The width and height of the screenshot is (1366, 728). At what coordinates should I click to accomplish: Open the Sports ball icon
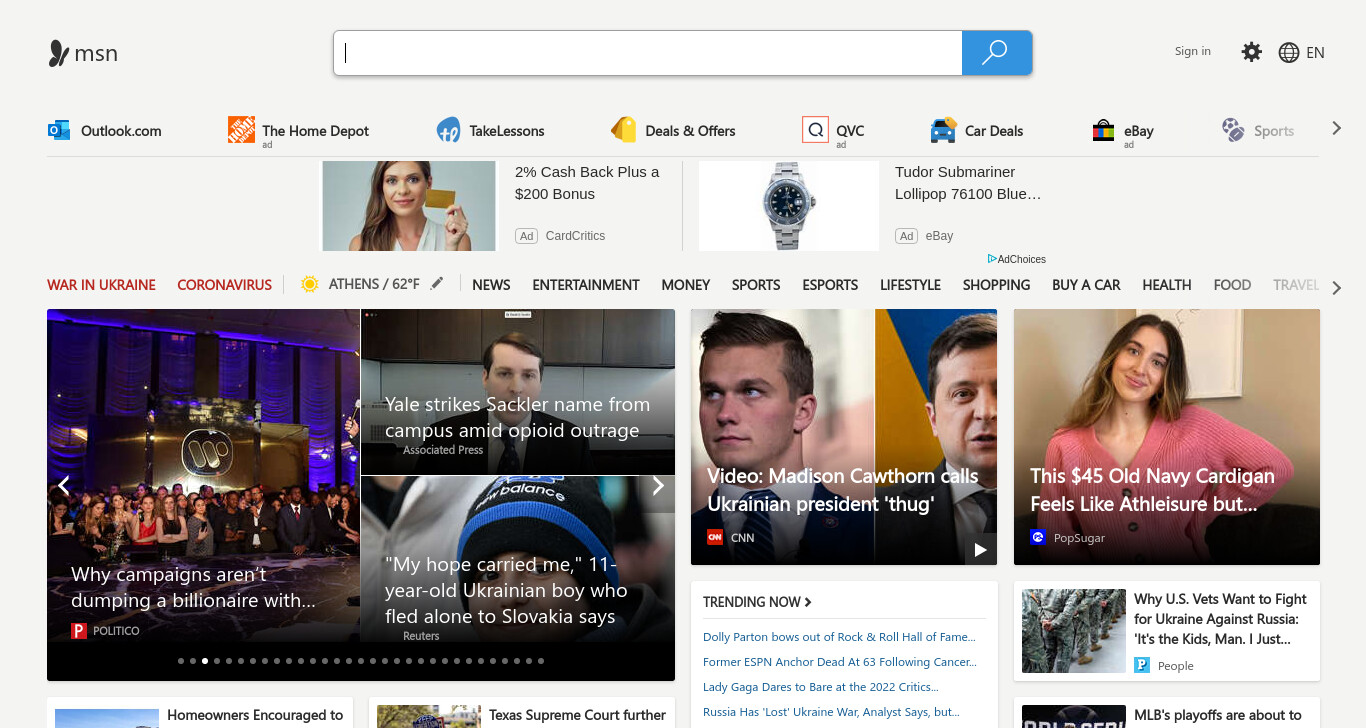click(x=1233, y=130)
